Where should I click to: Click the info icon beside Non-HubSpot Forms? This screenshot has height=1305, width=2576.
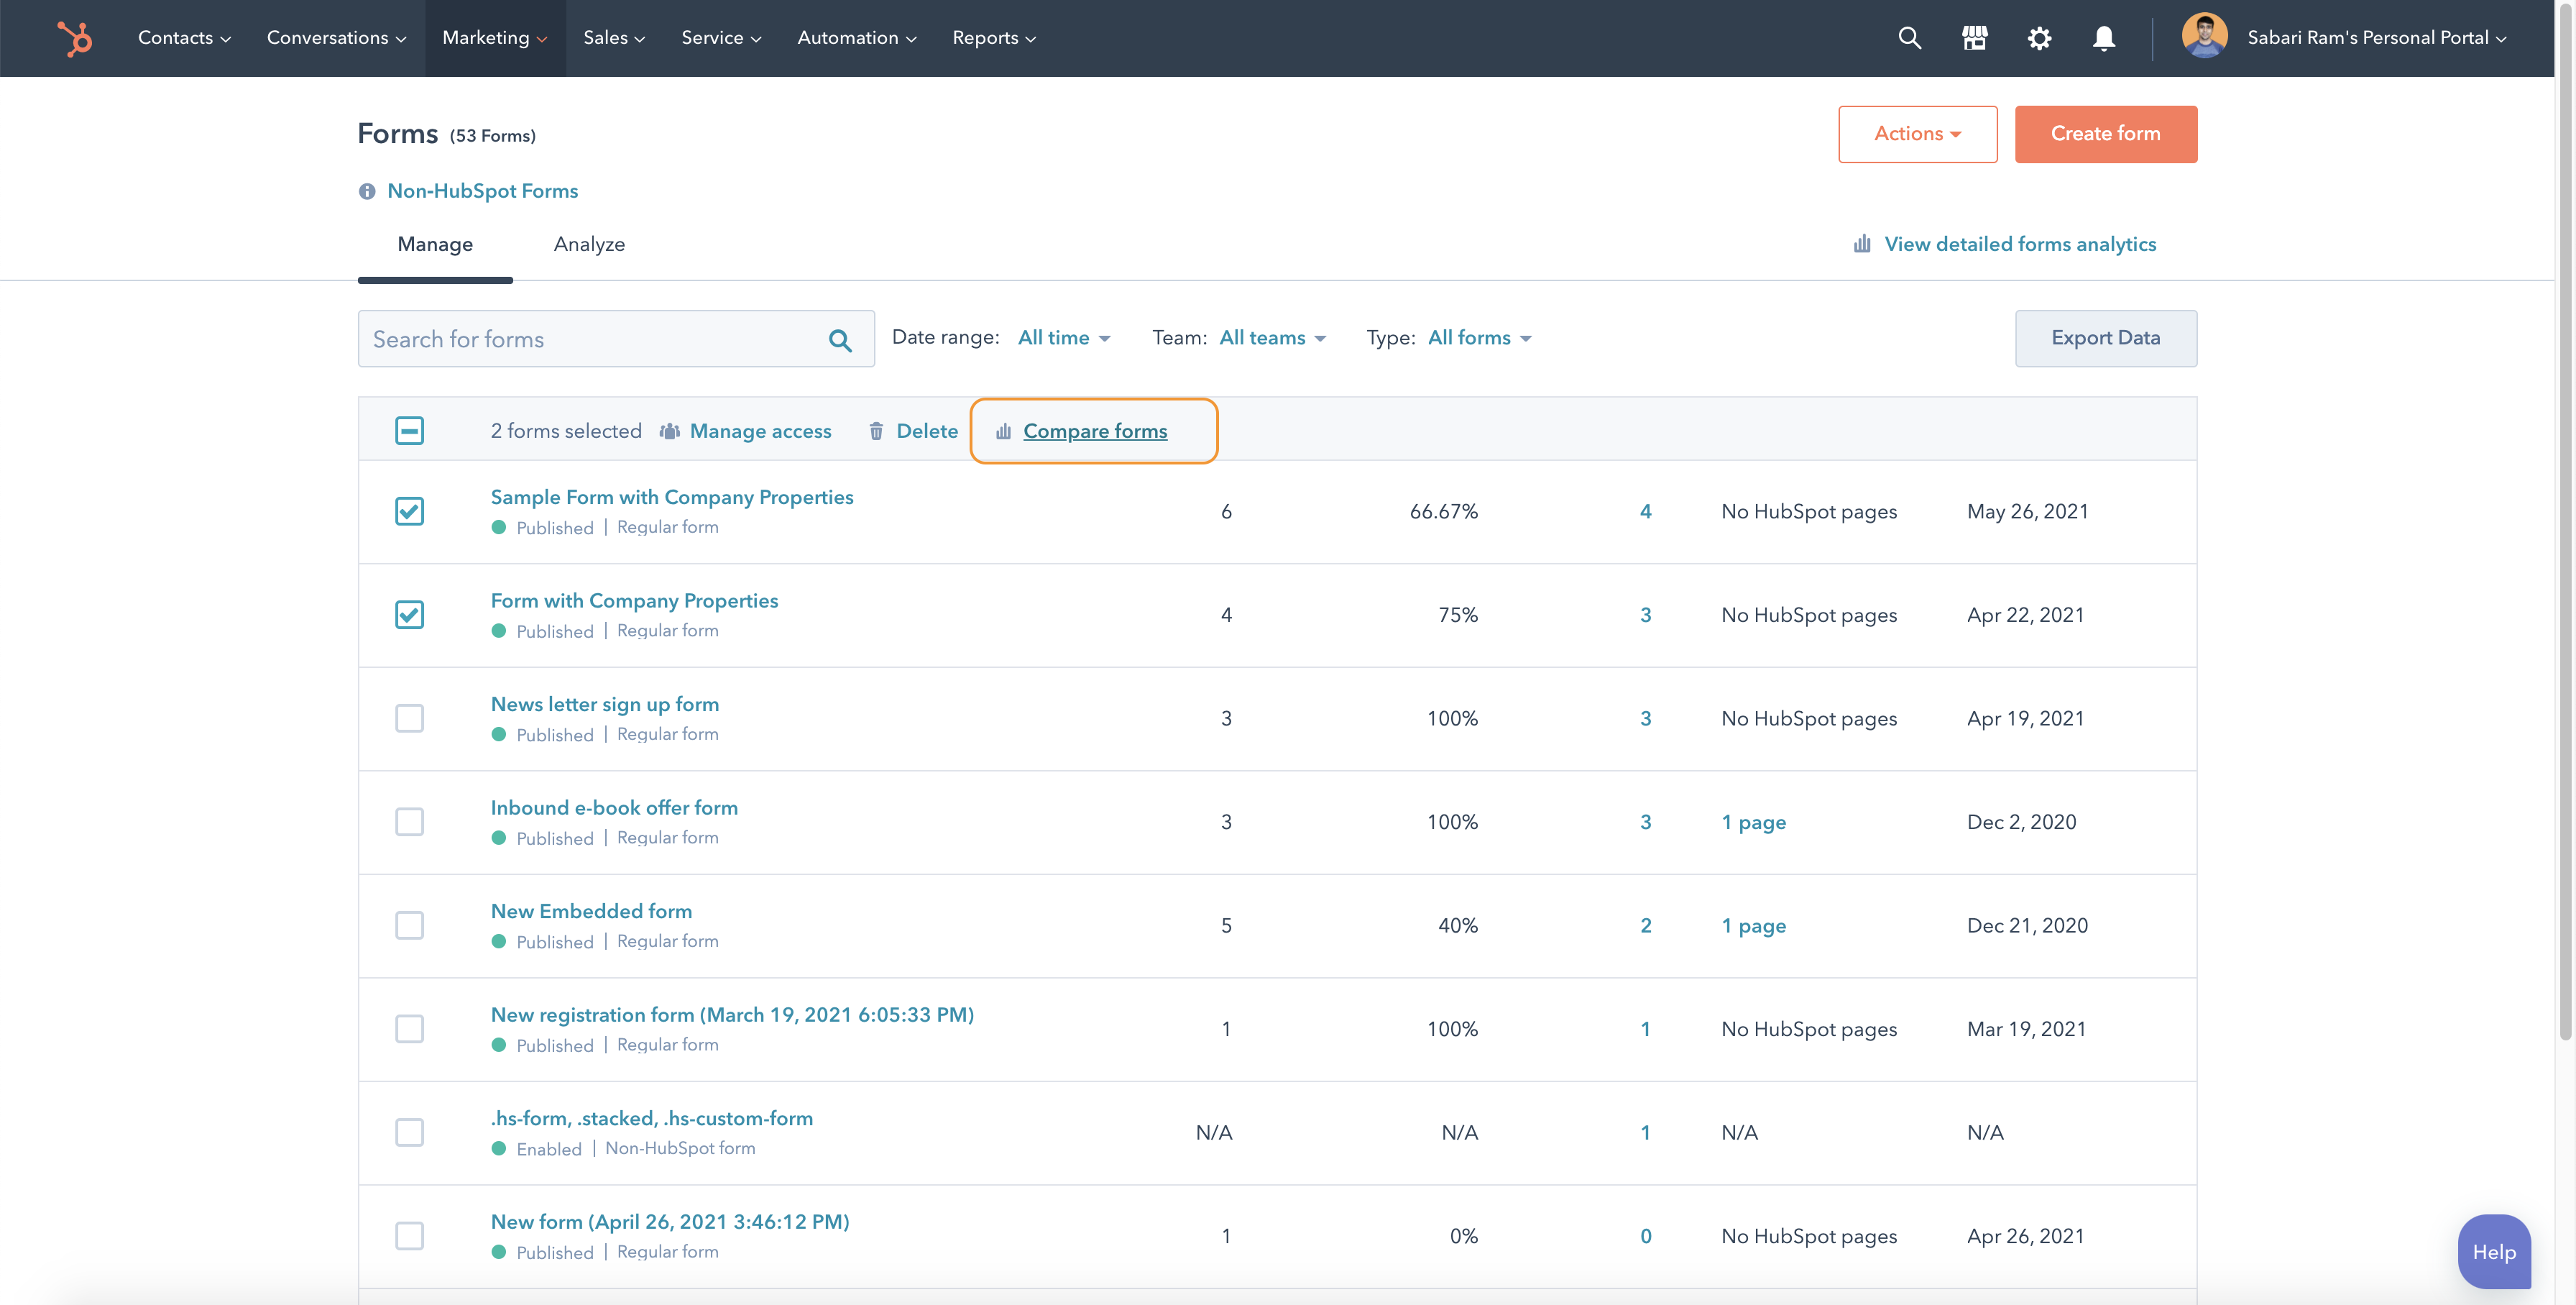pyautogui.click(x=367, y=191)
